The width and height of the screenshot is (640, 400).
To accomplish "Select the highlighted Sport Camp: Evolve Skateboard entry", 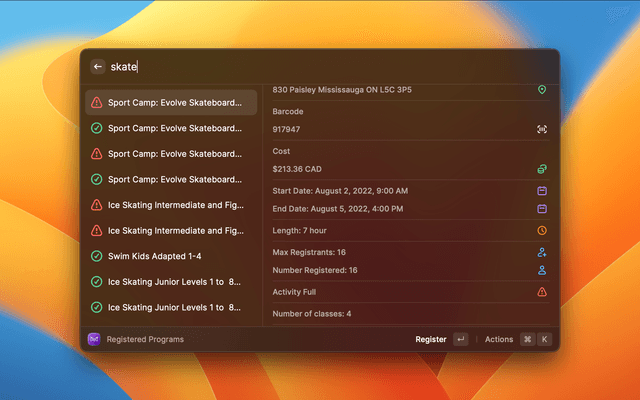I will pos(171,102).
